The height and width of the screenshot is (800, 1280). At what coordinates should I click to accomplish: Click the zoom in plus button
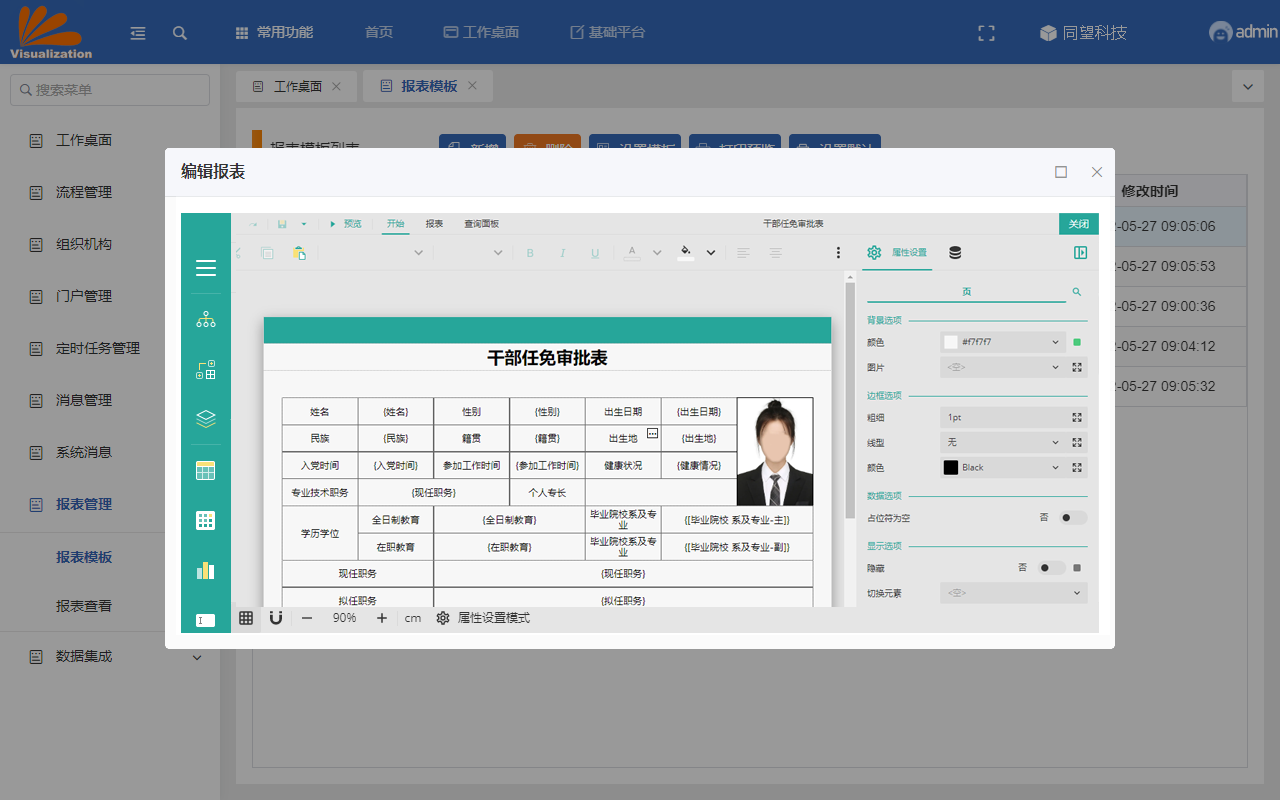[381, 618]
